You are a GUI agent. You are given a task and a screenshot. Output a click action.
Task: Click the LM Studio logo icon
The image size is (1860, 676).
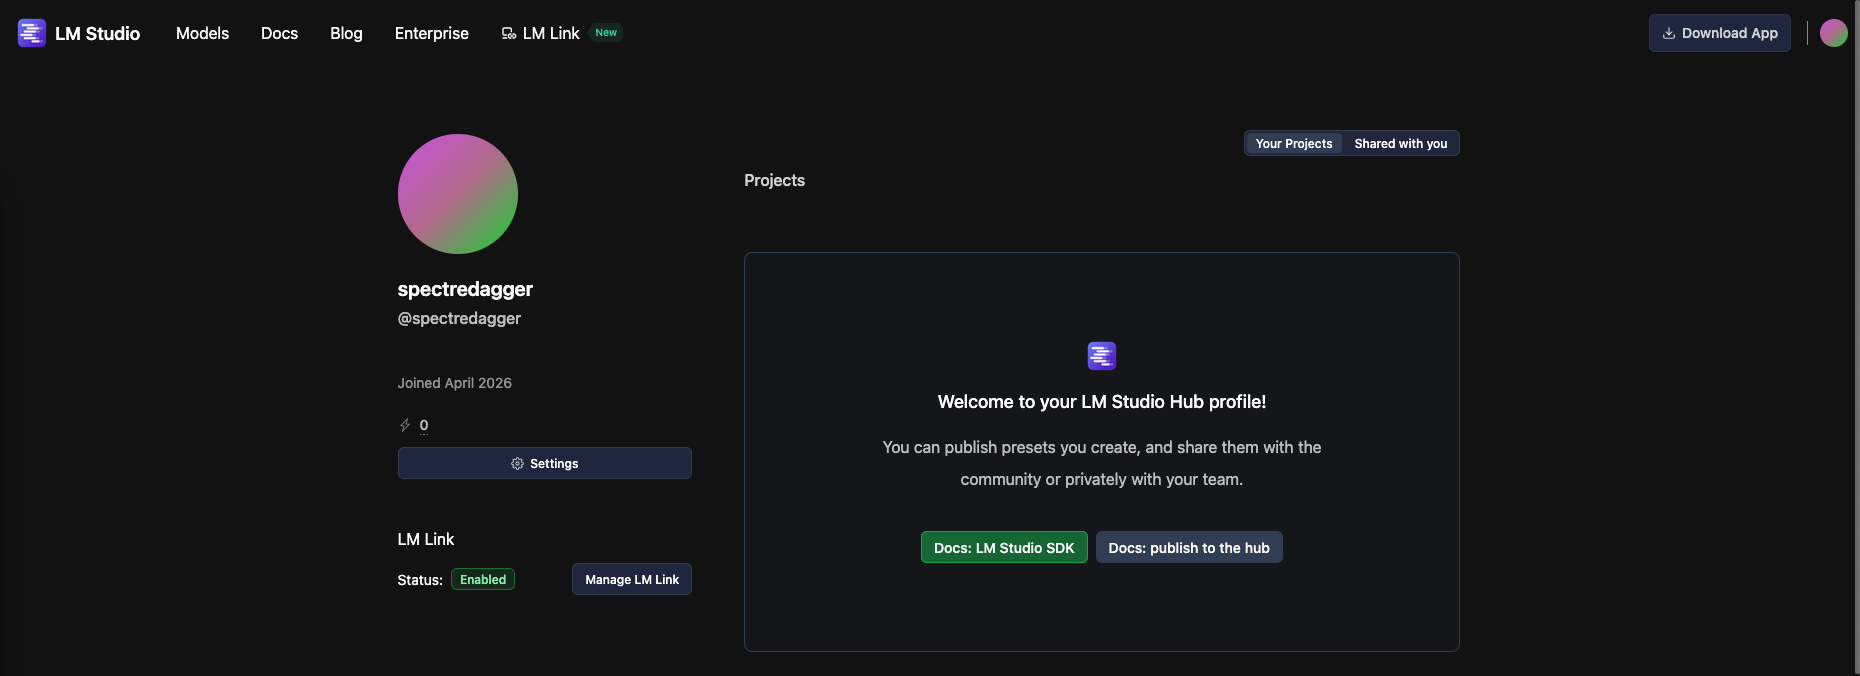point(32,33)
